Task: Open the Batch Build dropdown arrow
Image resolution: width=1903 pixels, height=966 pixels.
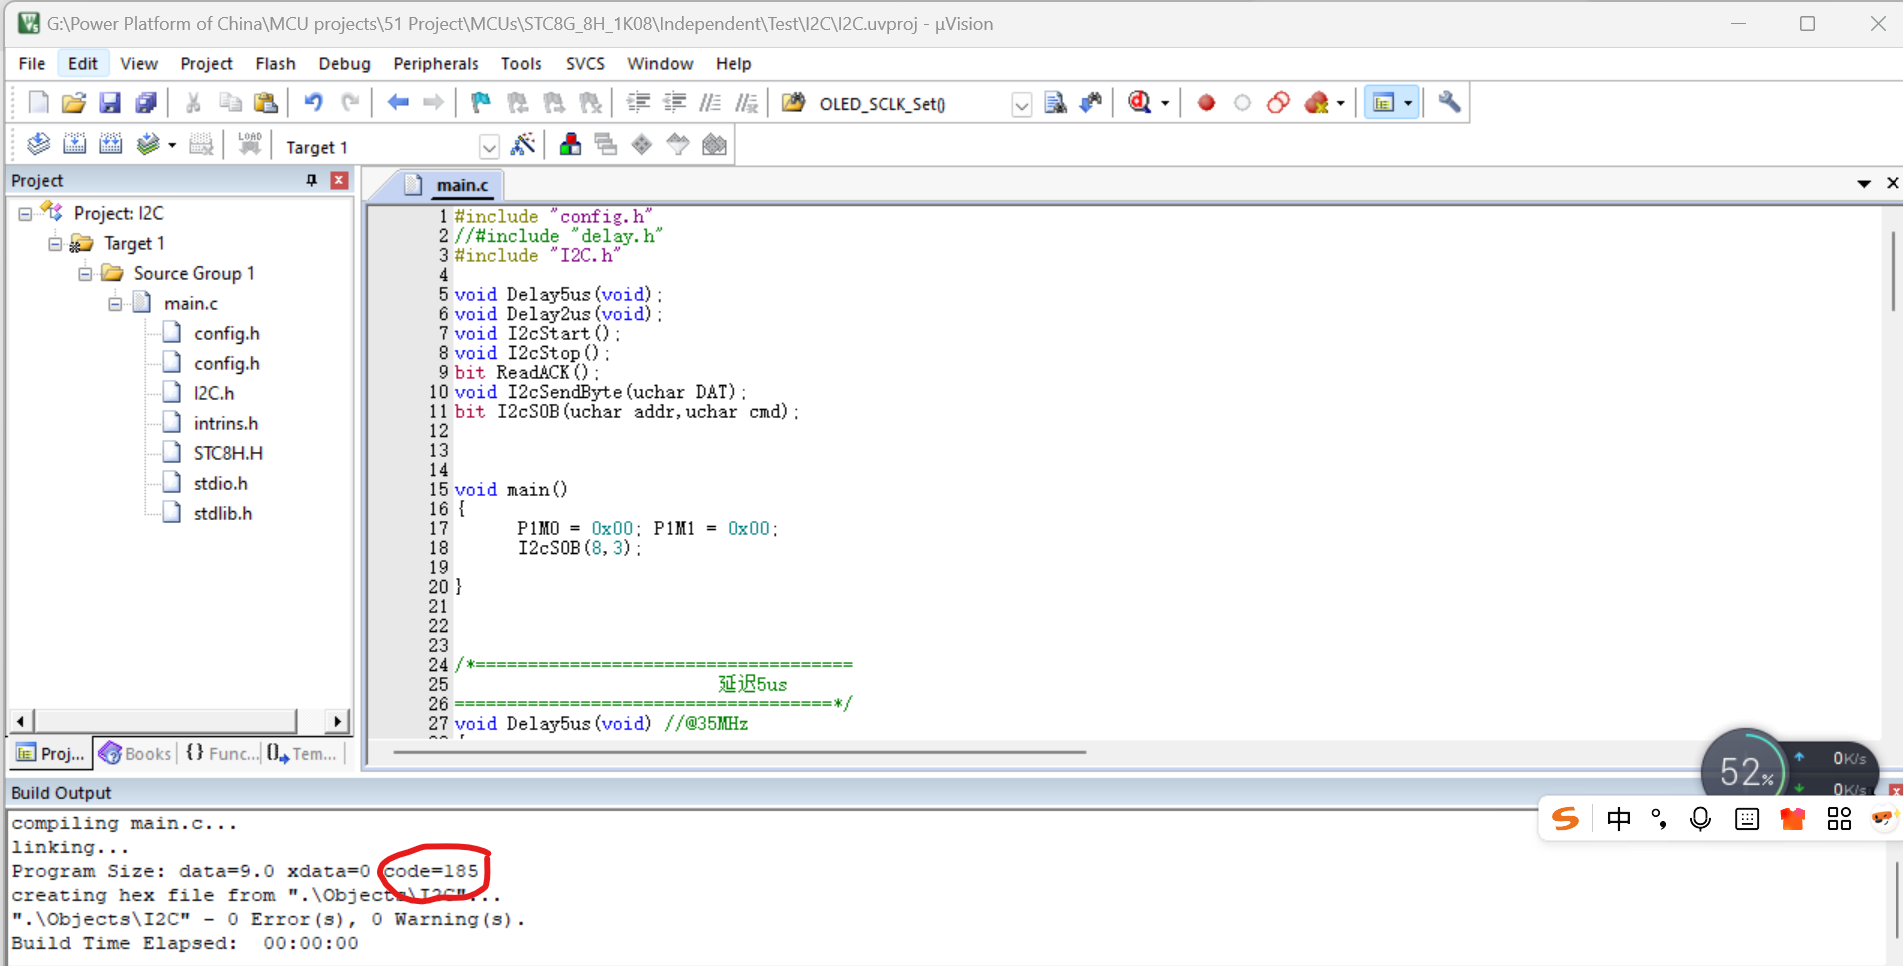Action: [x=172, y=146]
